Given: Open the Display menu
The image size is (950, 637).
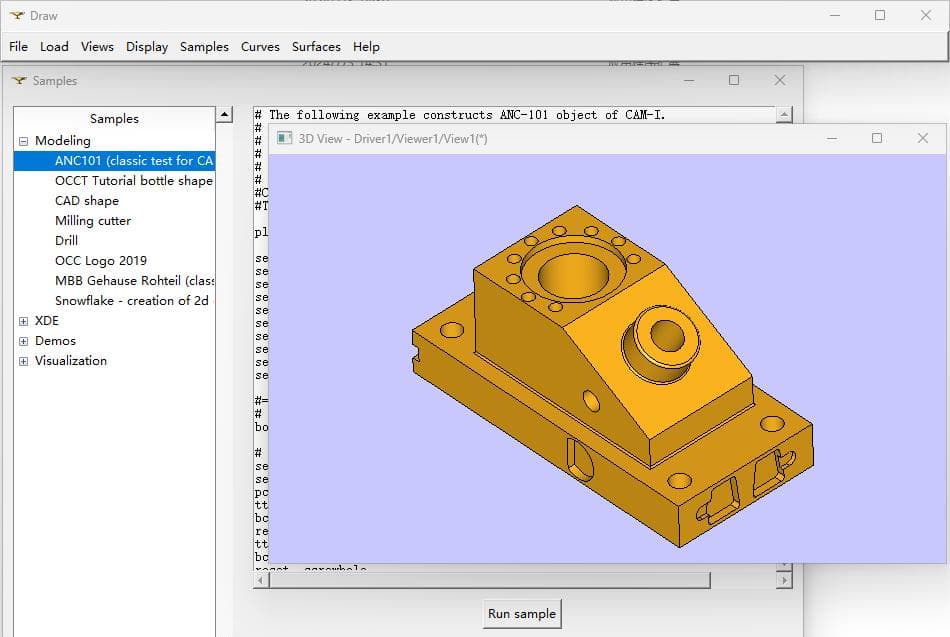Looking at the screenshot, I should click(x=147, y=47).
